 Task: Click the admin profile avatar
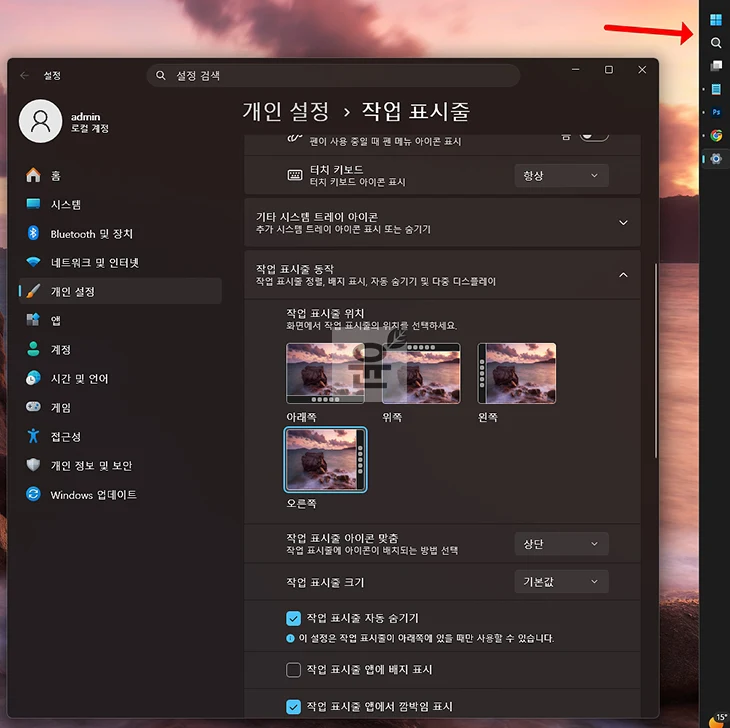click(x=41, y=121)
